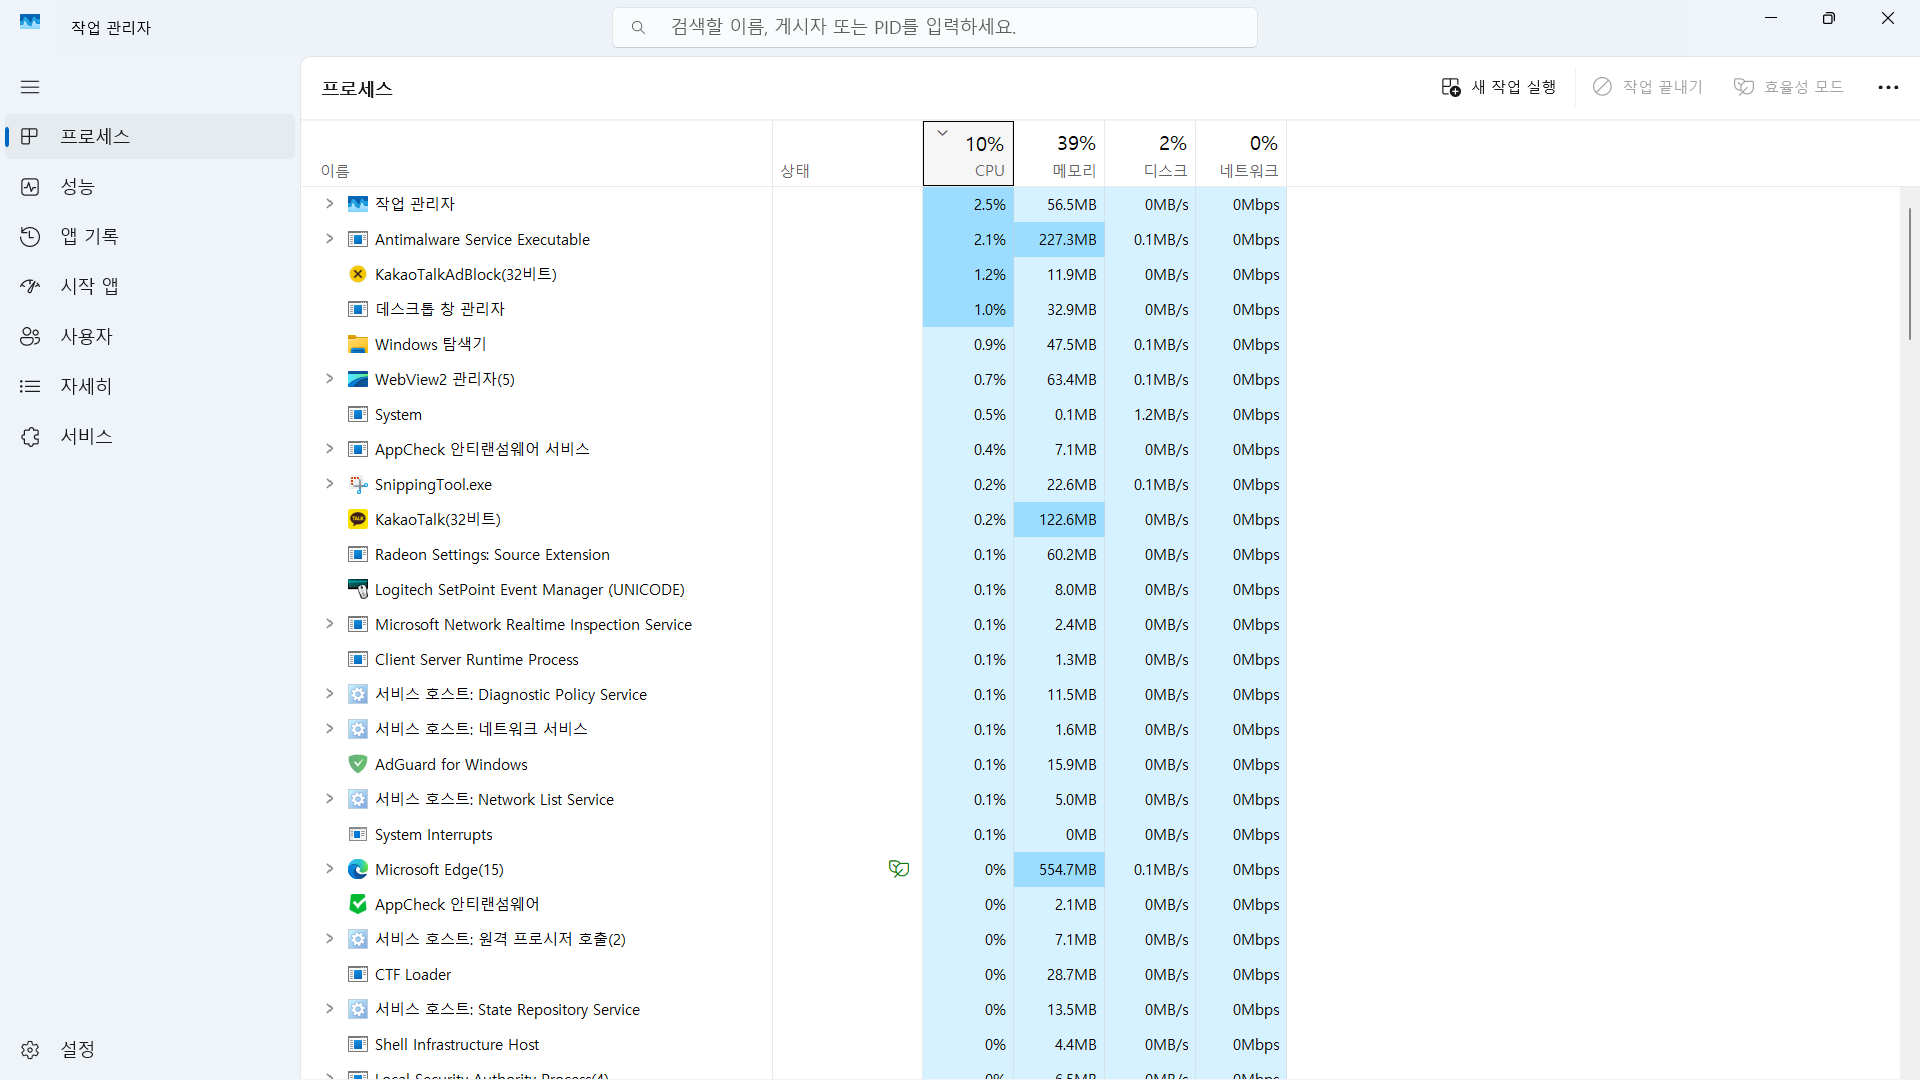This screenshot has height=1080, width=1920.
Task: Expand the WebView2 관리자(5) group
Action: coord(329,379)
